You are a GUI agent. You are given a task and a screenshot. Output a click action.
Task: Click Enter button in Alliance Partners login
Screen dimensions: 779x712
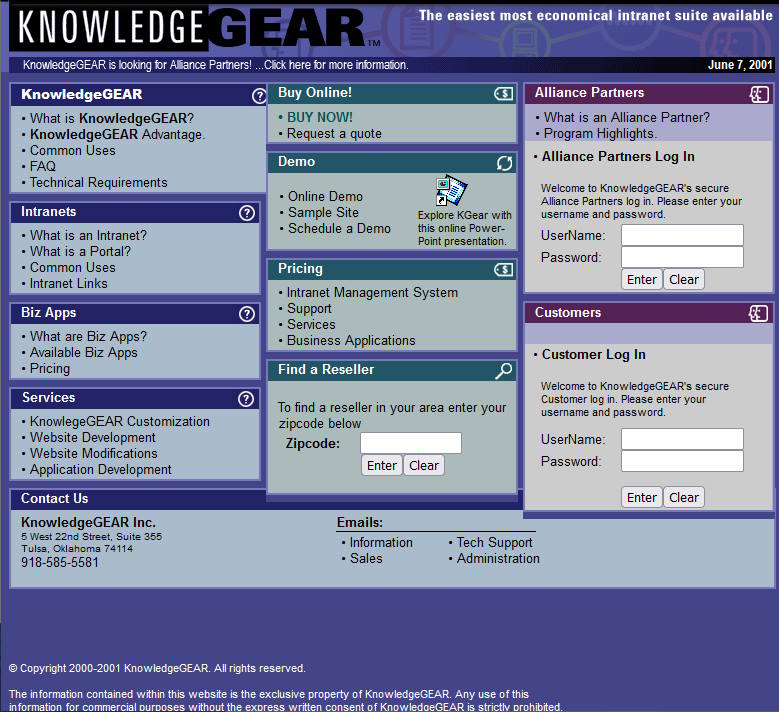point(641,280)
